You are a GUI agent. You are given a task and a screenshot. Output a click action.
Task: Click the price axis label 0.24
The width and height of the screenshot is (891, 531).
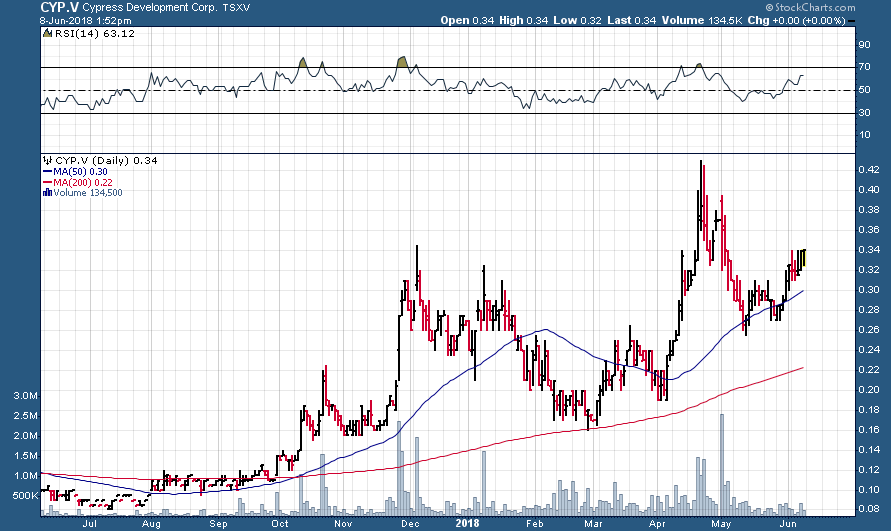869,349
